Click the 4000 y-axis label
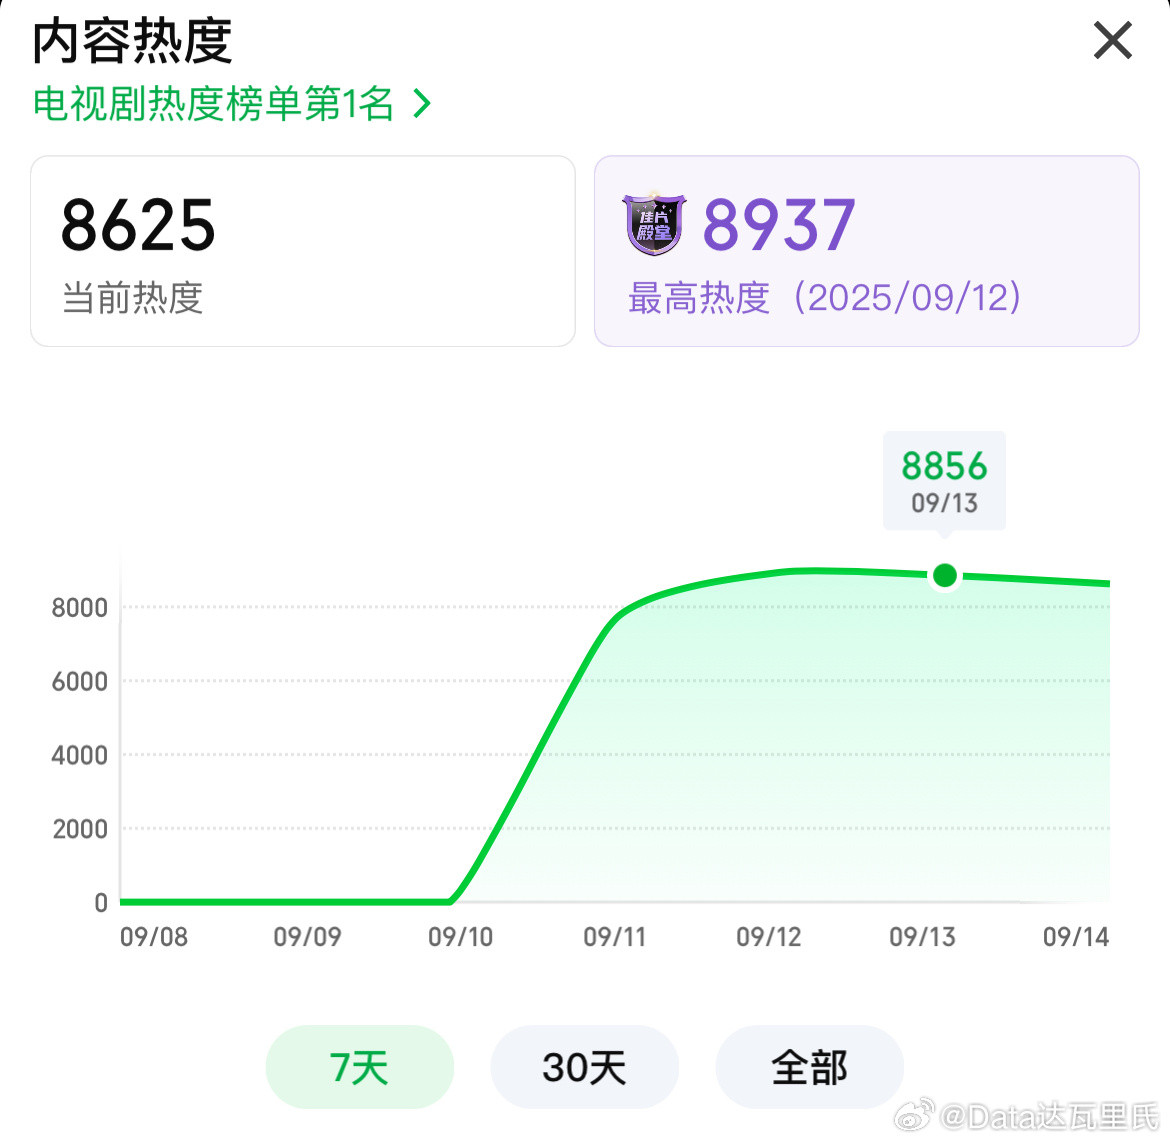This screenshot has height=1143, width=1170. [x=80, y=756]
